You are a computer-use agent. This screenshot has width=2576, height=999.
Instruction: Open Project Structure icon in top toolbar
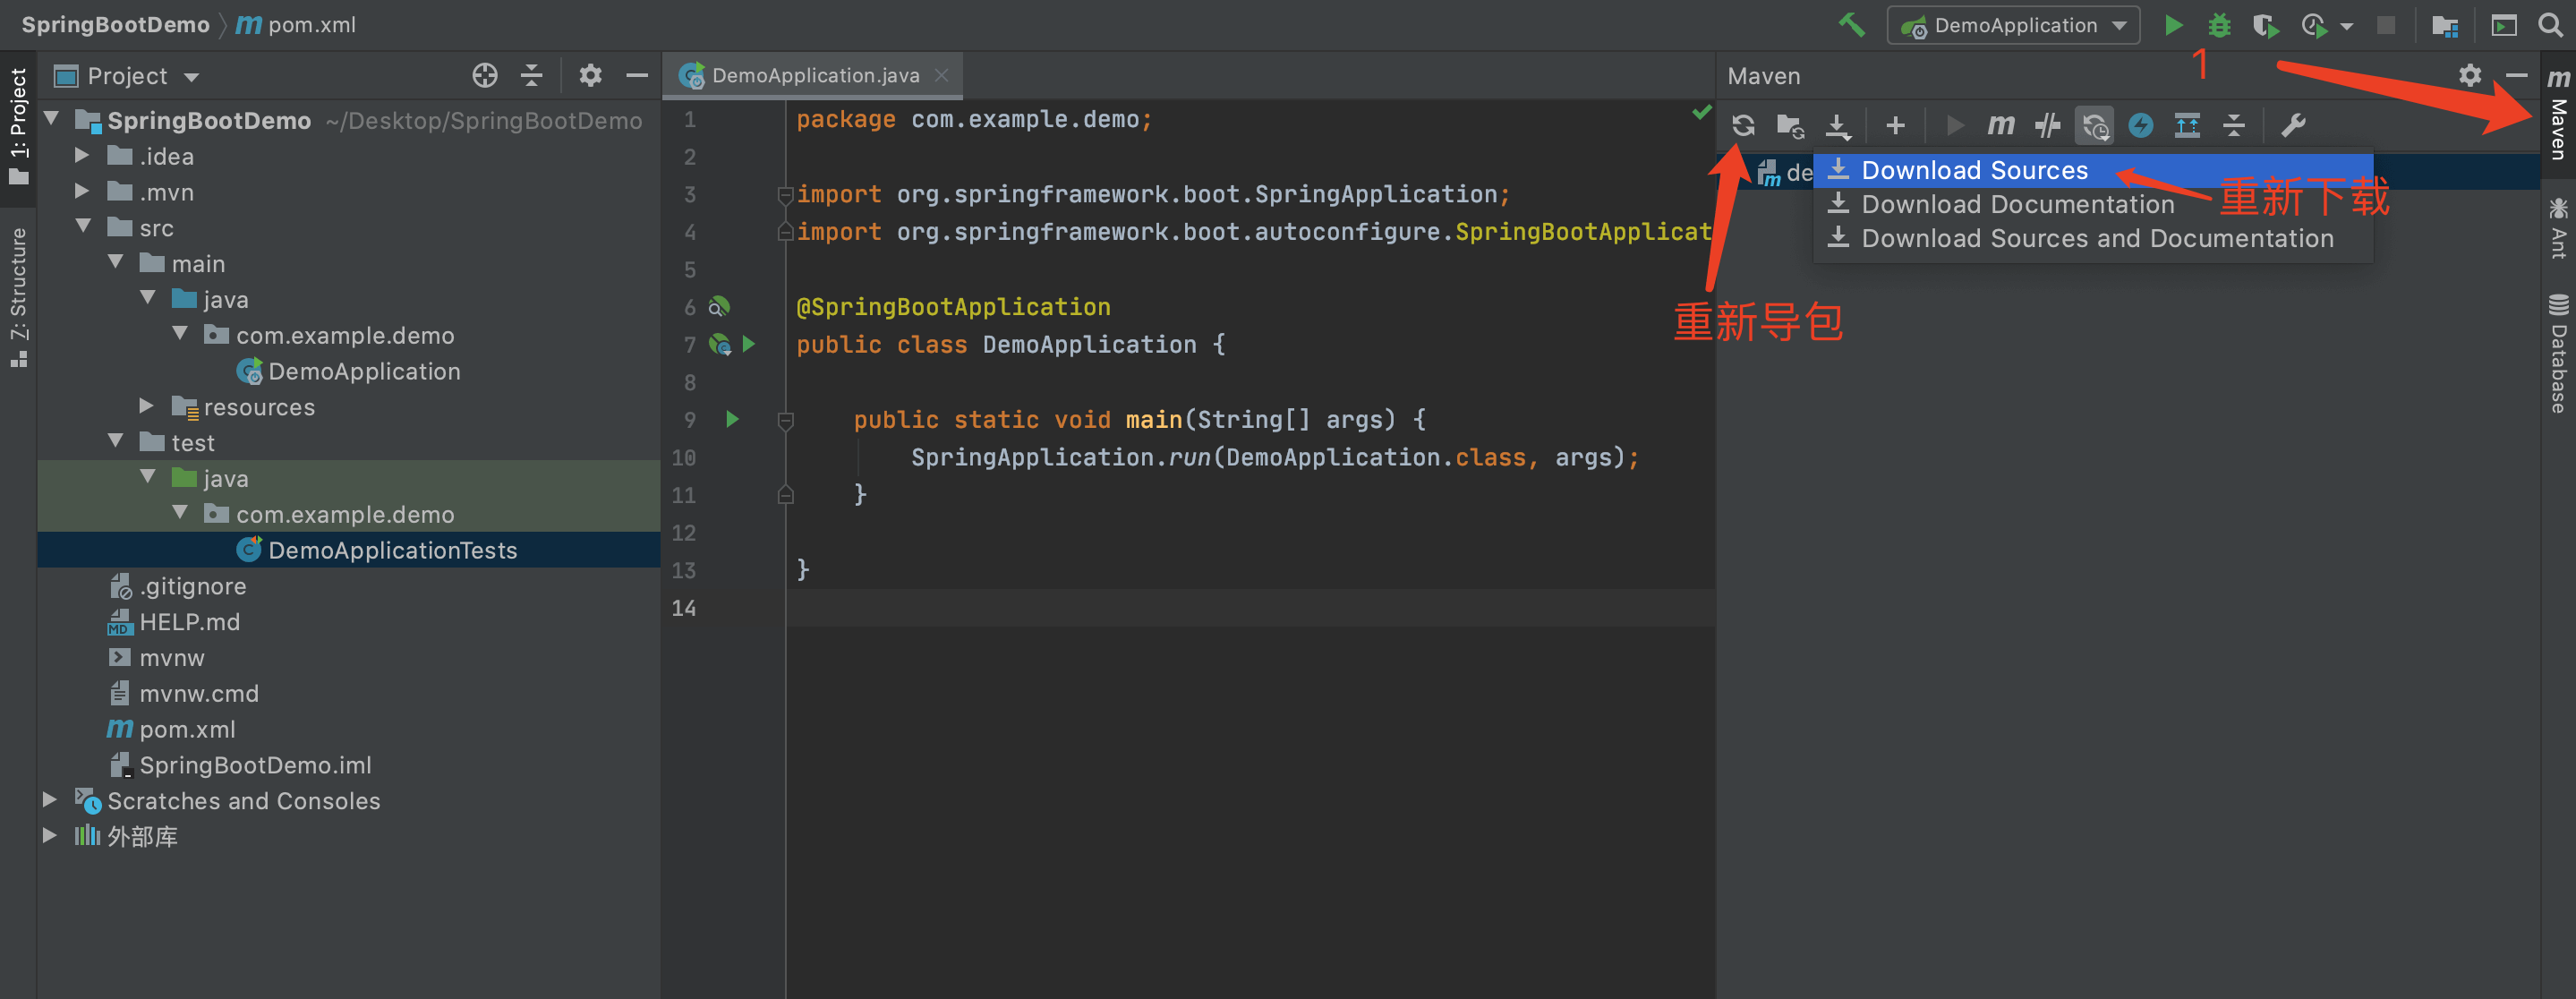(2445, 25)
